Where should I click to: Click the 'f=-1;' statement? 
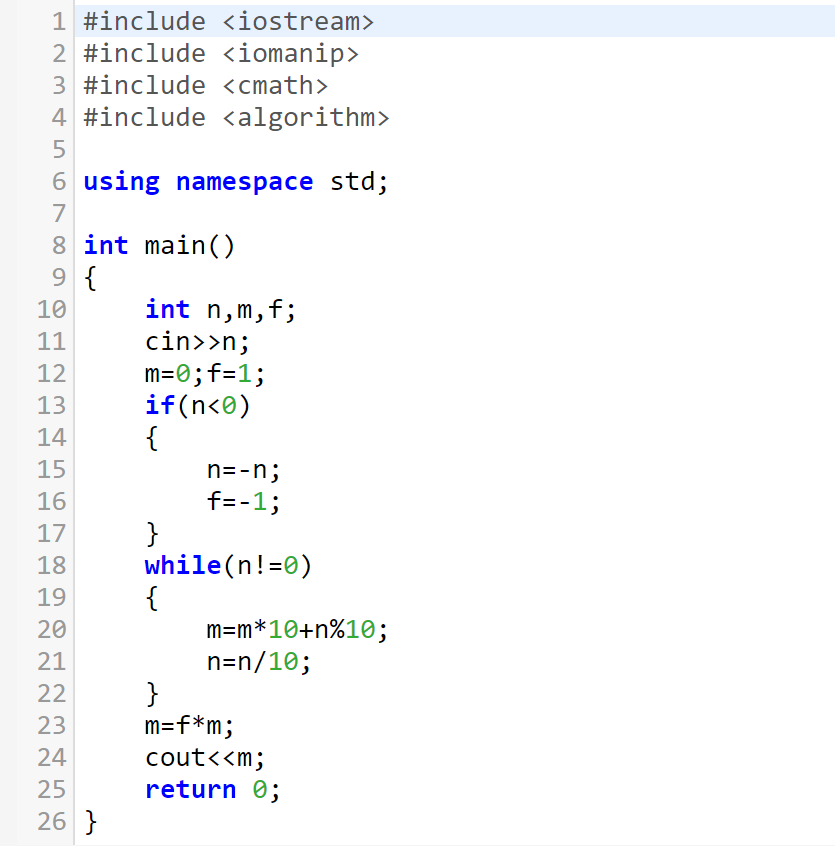coord(243,502)
